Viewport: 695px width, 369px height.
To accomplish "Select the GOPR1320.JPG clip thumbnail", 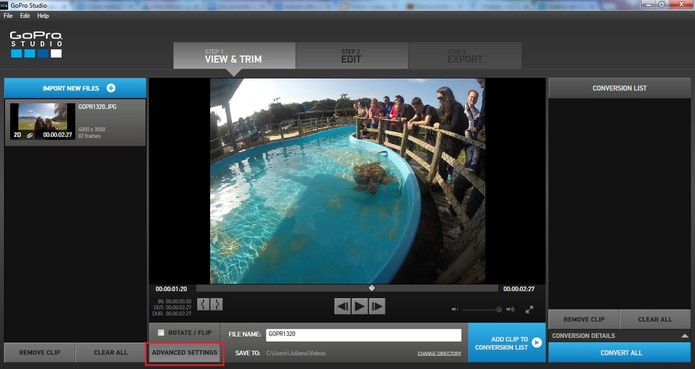I will 43,121.
